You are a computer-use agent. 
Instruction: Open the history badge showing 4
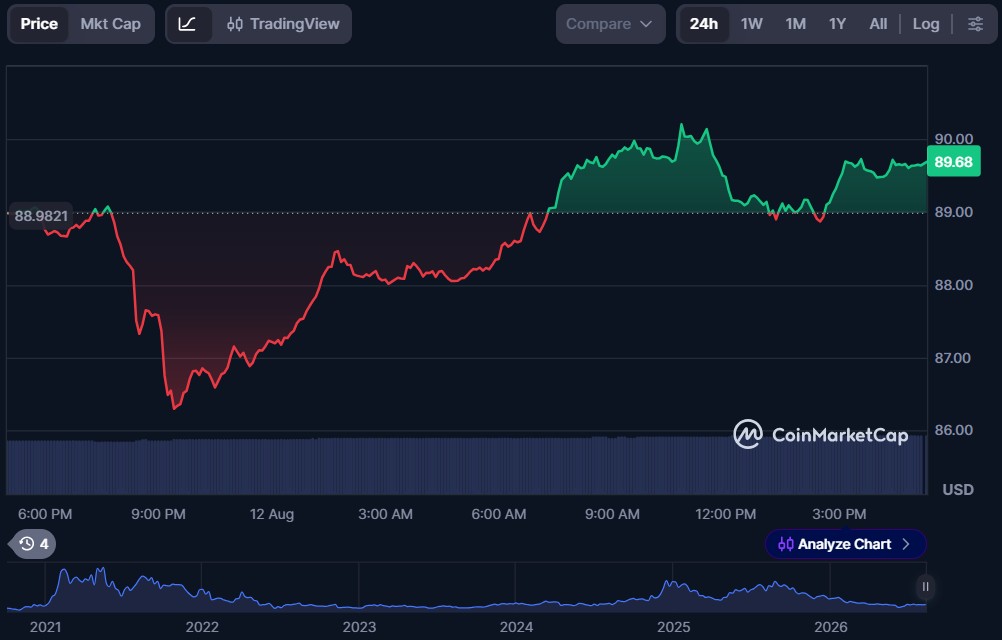(34, 544)
